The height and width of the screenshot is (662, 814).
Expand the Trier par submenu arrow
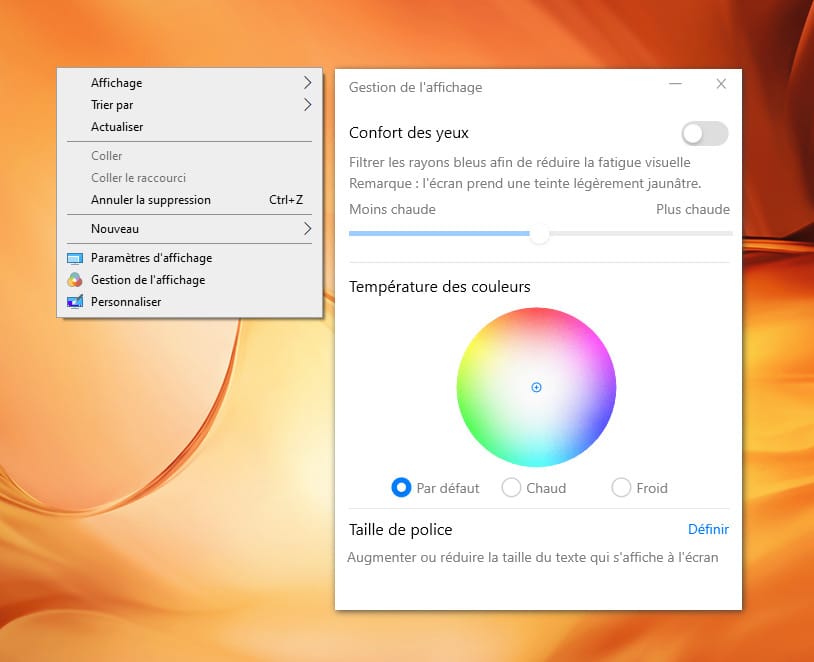pos(307,105)
